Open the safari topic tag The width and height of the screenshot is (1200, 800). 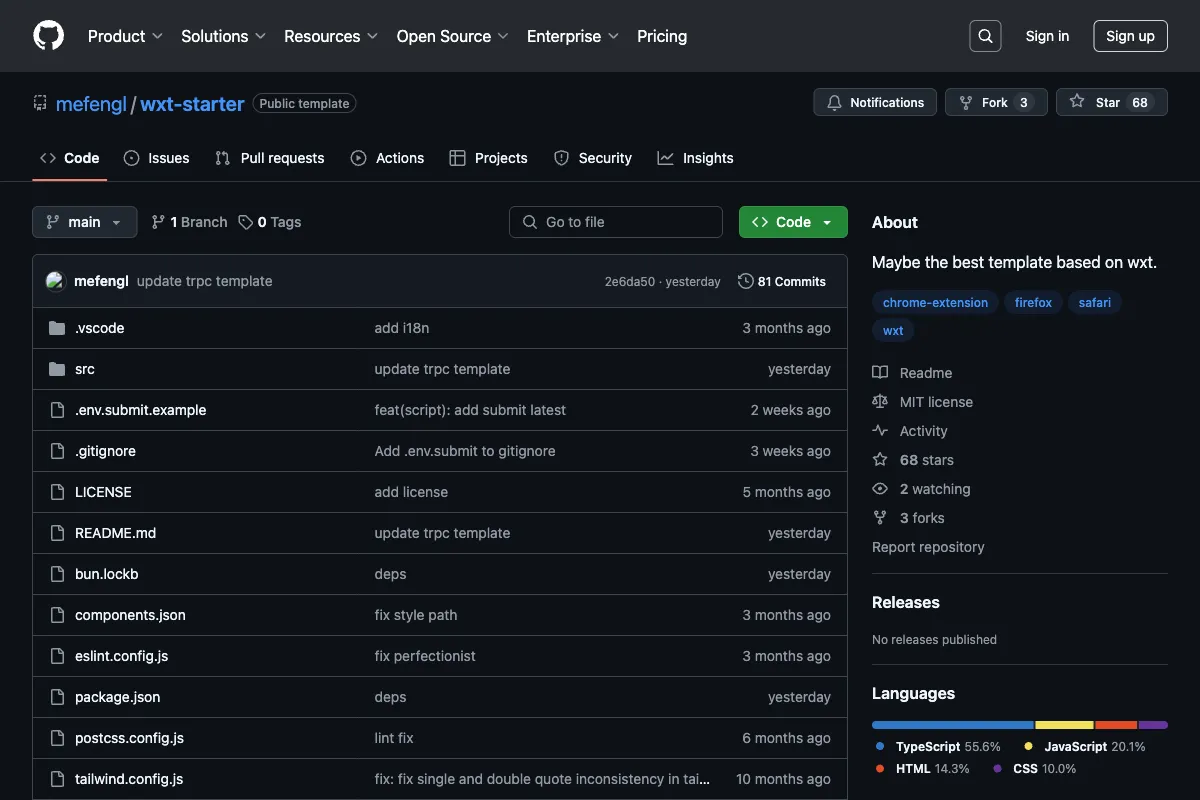point(1095,302)
